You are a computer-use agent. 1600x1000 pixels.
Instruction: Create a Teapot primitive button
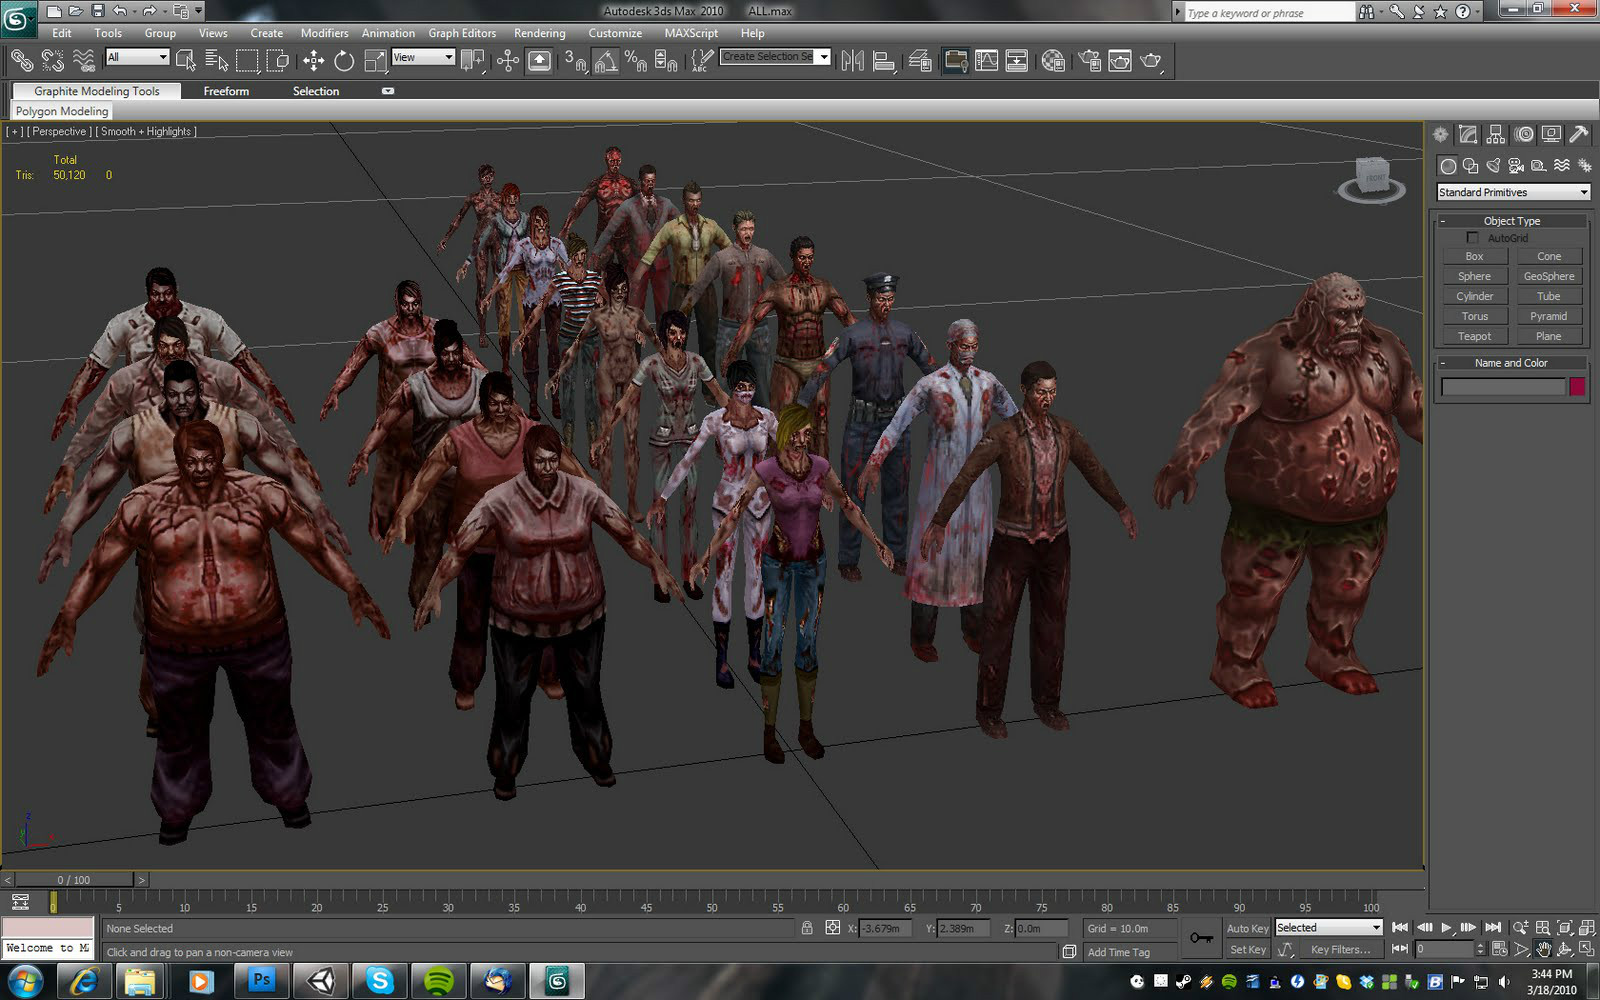pos(1474,336)
